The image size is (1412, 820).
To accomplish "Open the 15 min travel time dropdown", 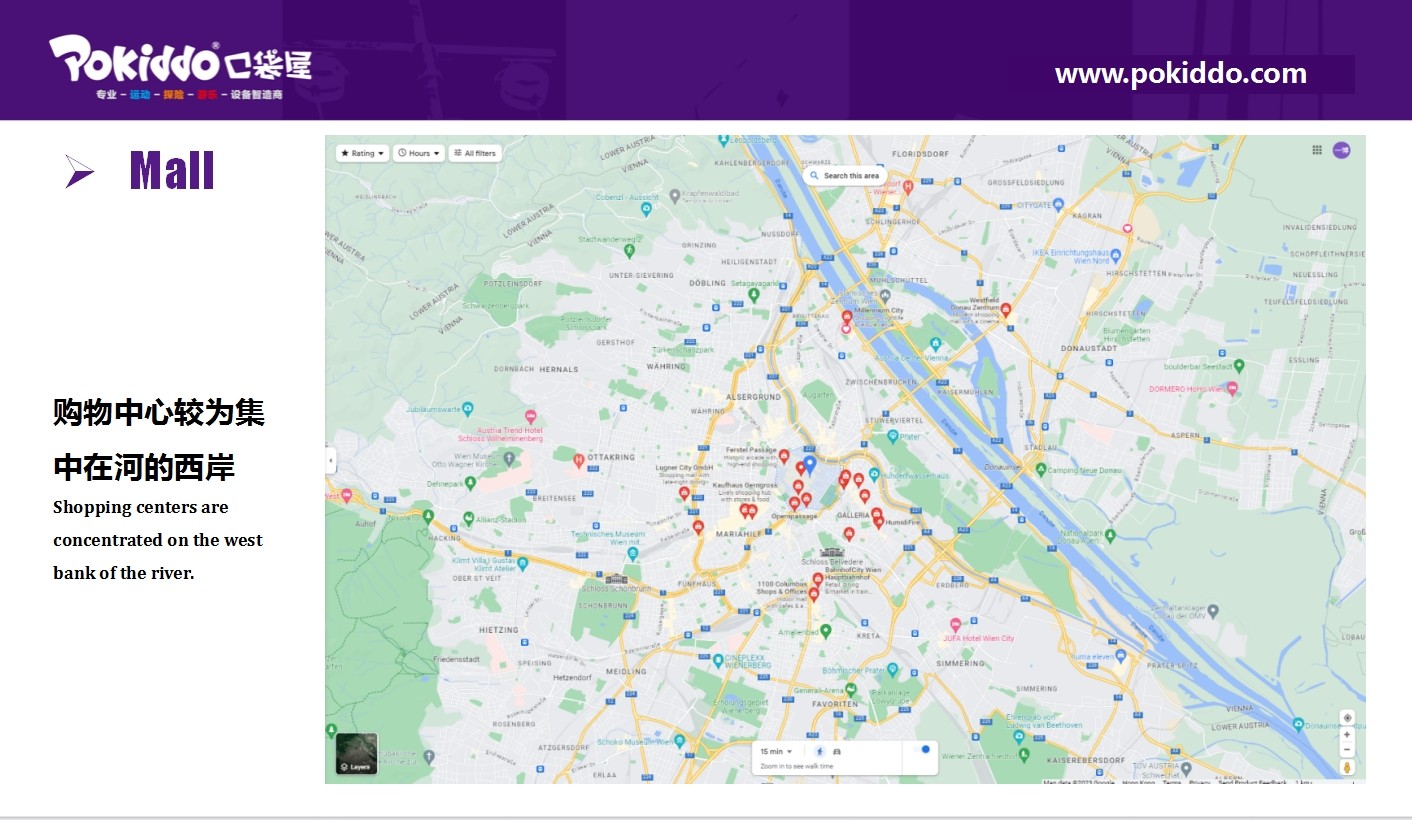I will tap(776, 751).
